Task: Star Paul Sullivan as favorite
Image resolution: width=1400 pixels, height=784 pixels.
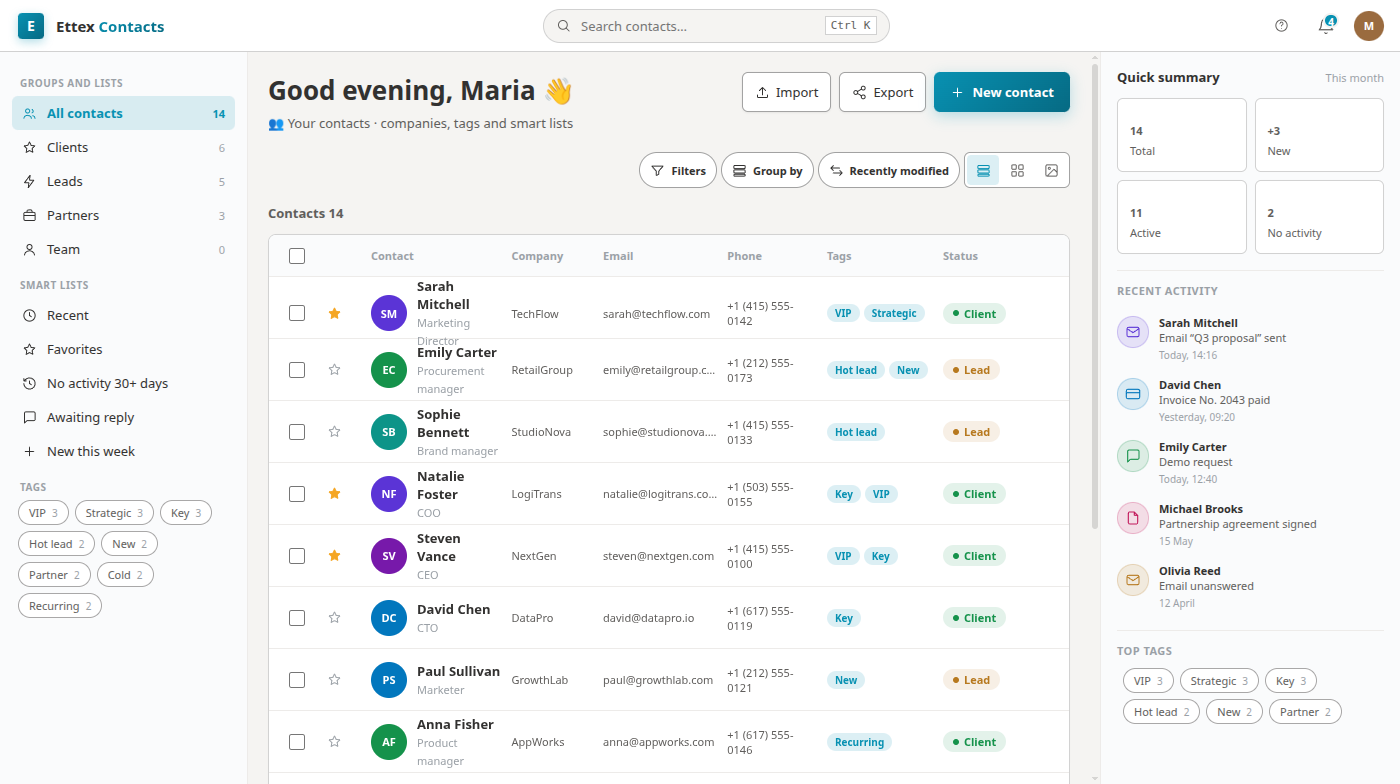Action: click(335, 680)
